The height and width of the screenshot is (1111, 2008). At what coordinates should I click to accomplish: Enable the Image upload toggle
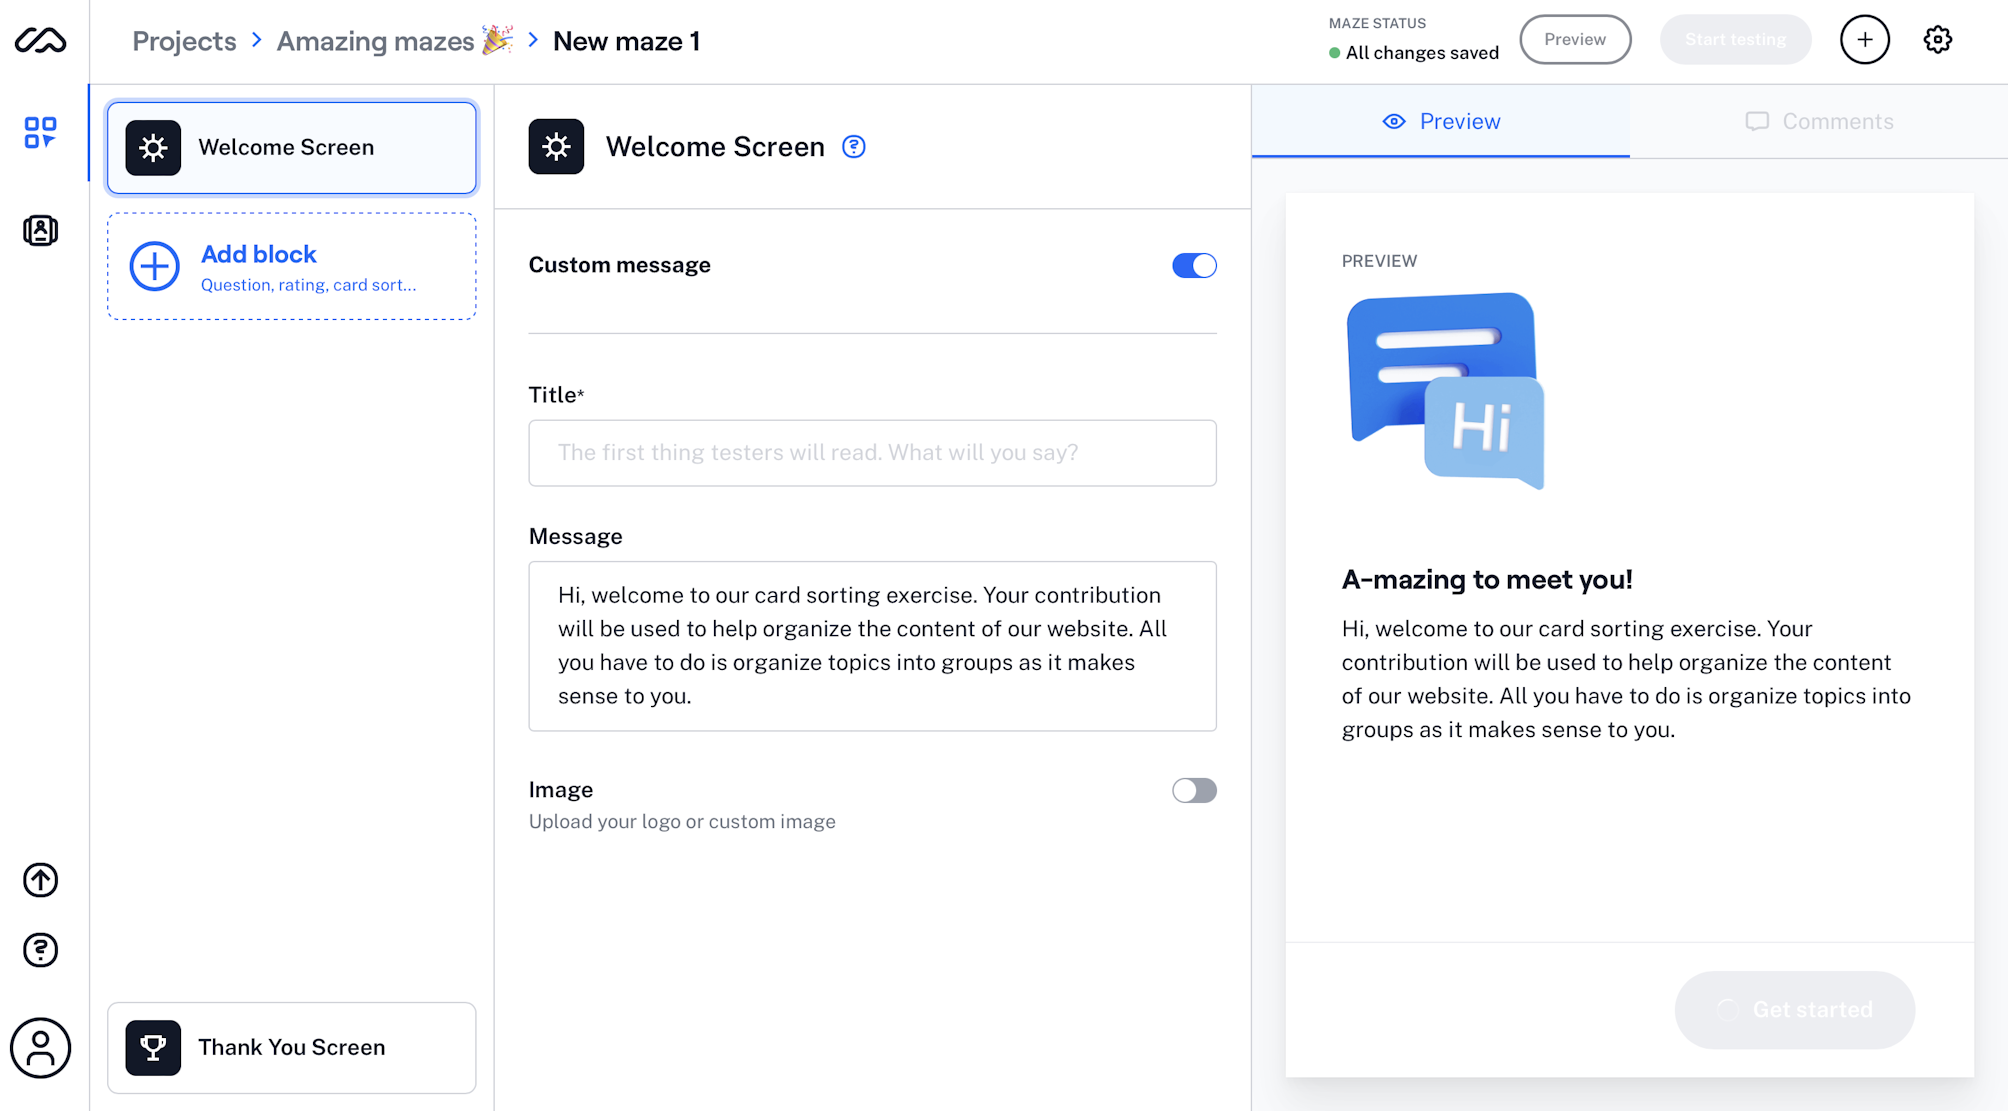pos(1194,791)
